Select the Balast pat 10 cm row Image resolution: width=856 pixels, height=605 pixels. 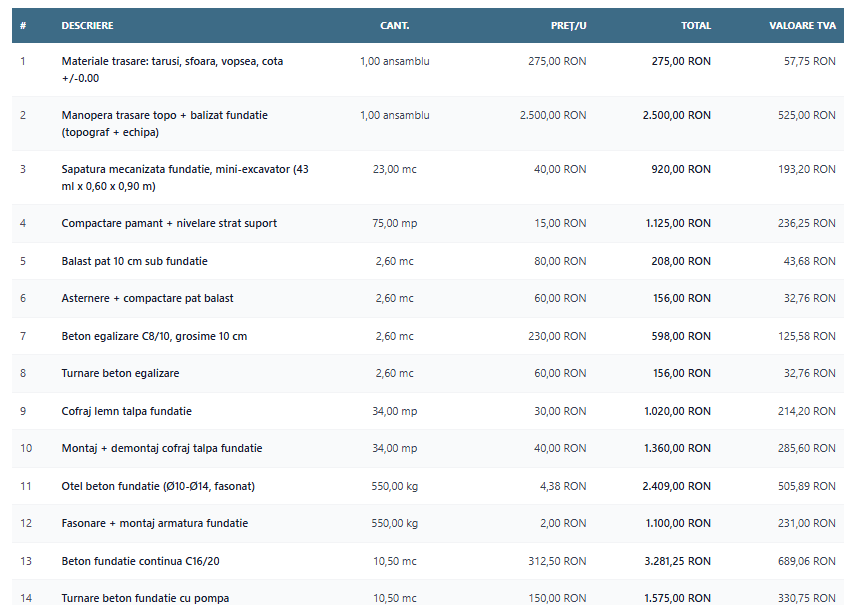[427, 261]
